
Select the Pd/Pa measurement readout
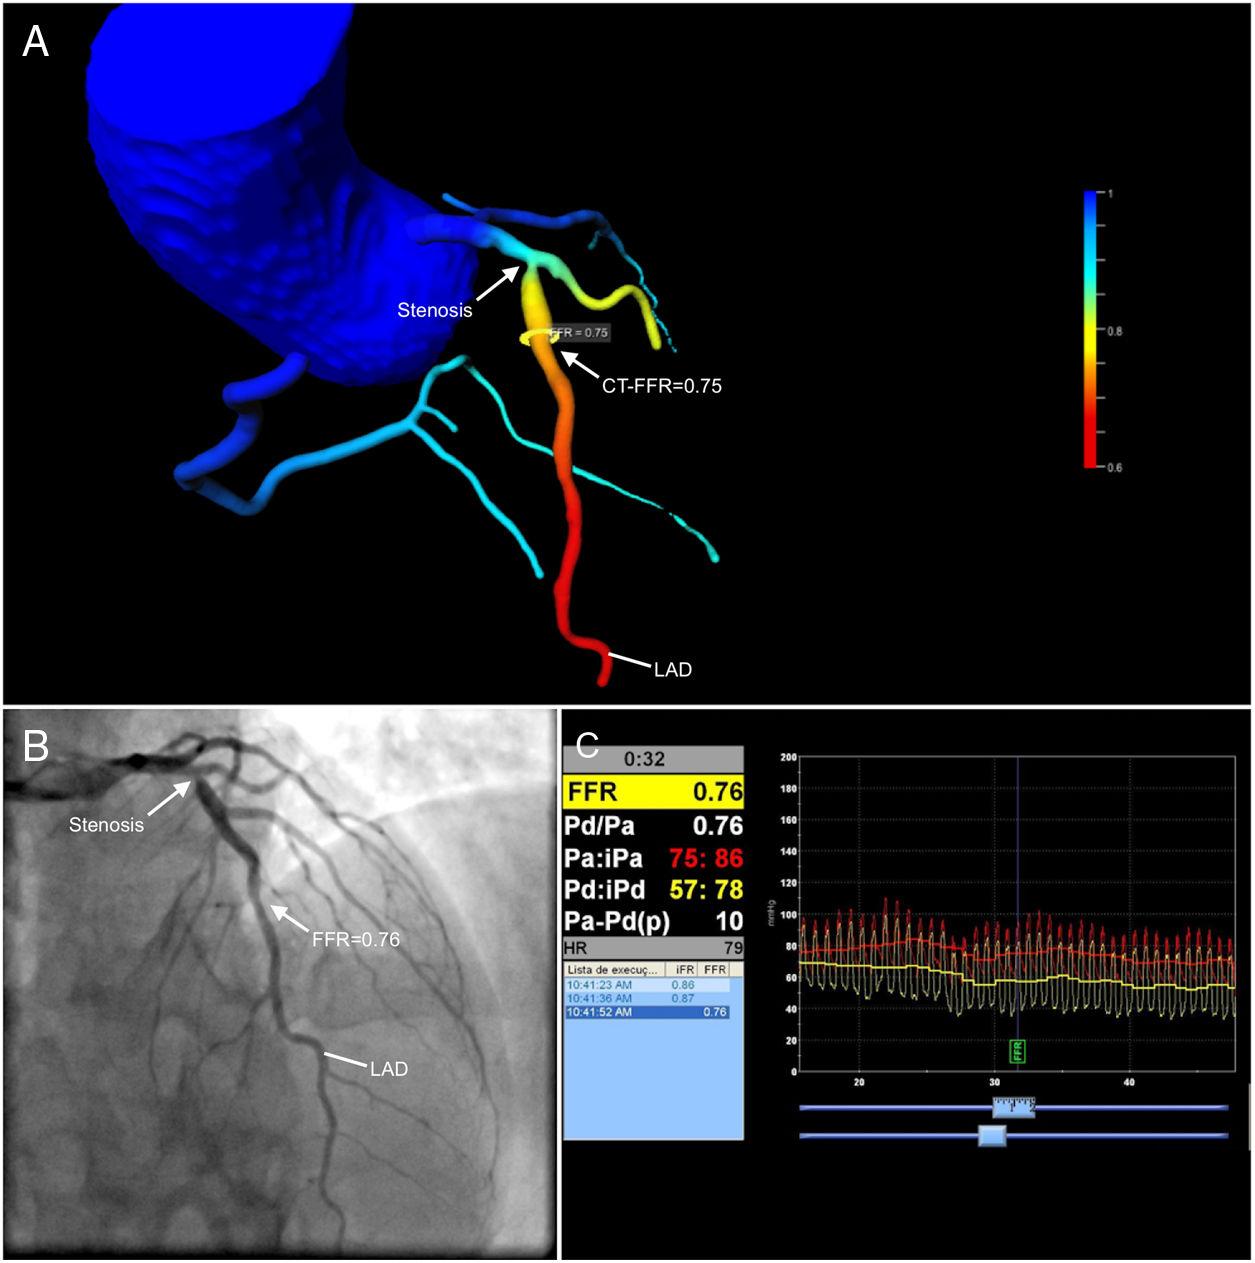point(653,825)
